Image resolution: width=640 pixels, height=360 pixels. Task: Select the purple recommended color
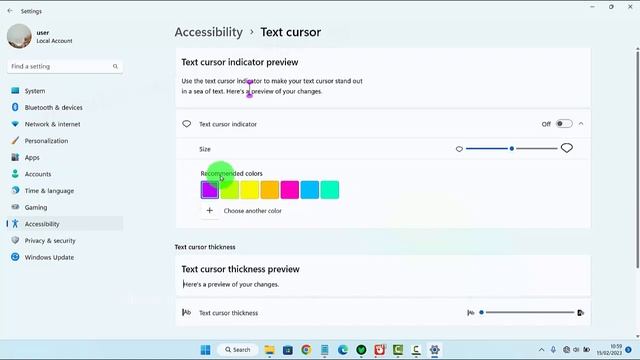[210, 190]
